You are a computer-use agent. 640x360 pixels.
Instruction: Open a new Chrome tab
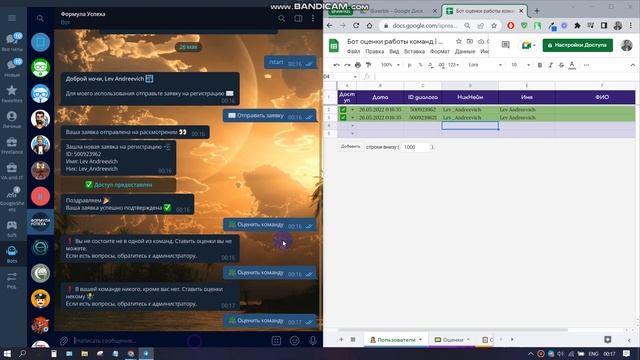click(x=537, y=11)
